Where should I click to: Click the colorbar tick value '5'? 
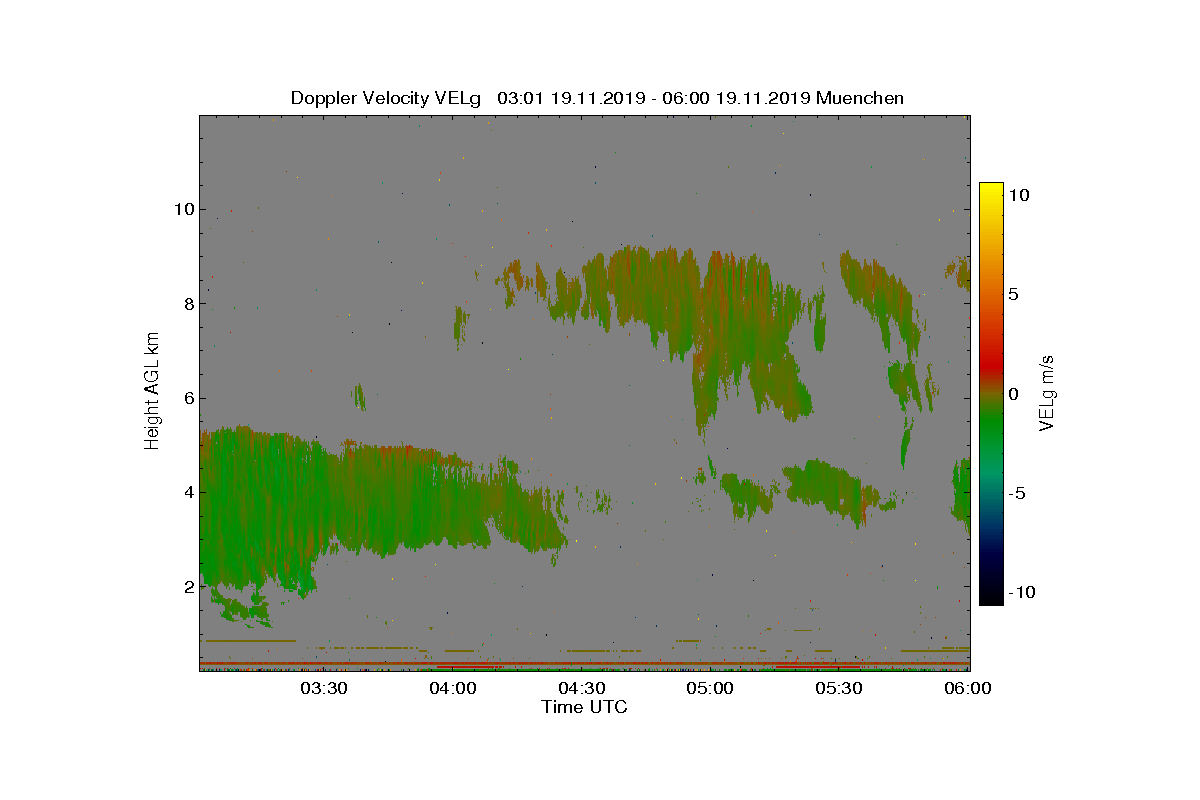click(x=1013, y=295)
